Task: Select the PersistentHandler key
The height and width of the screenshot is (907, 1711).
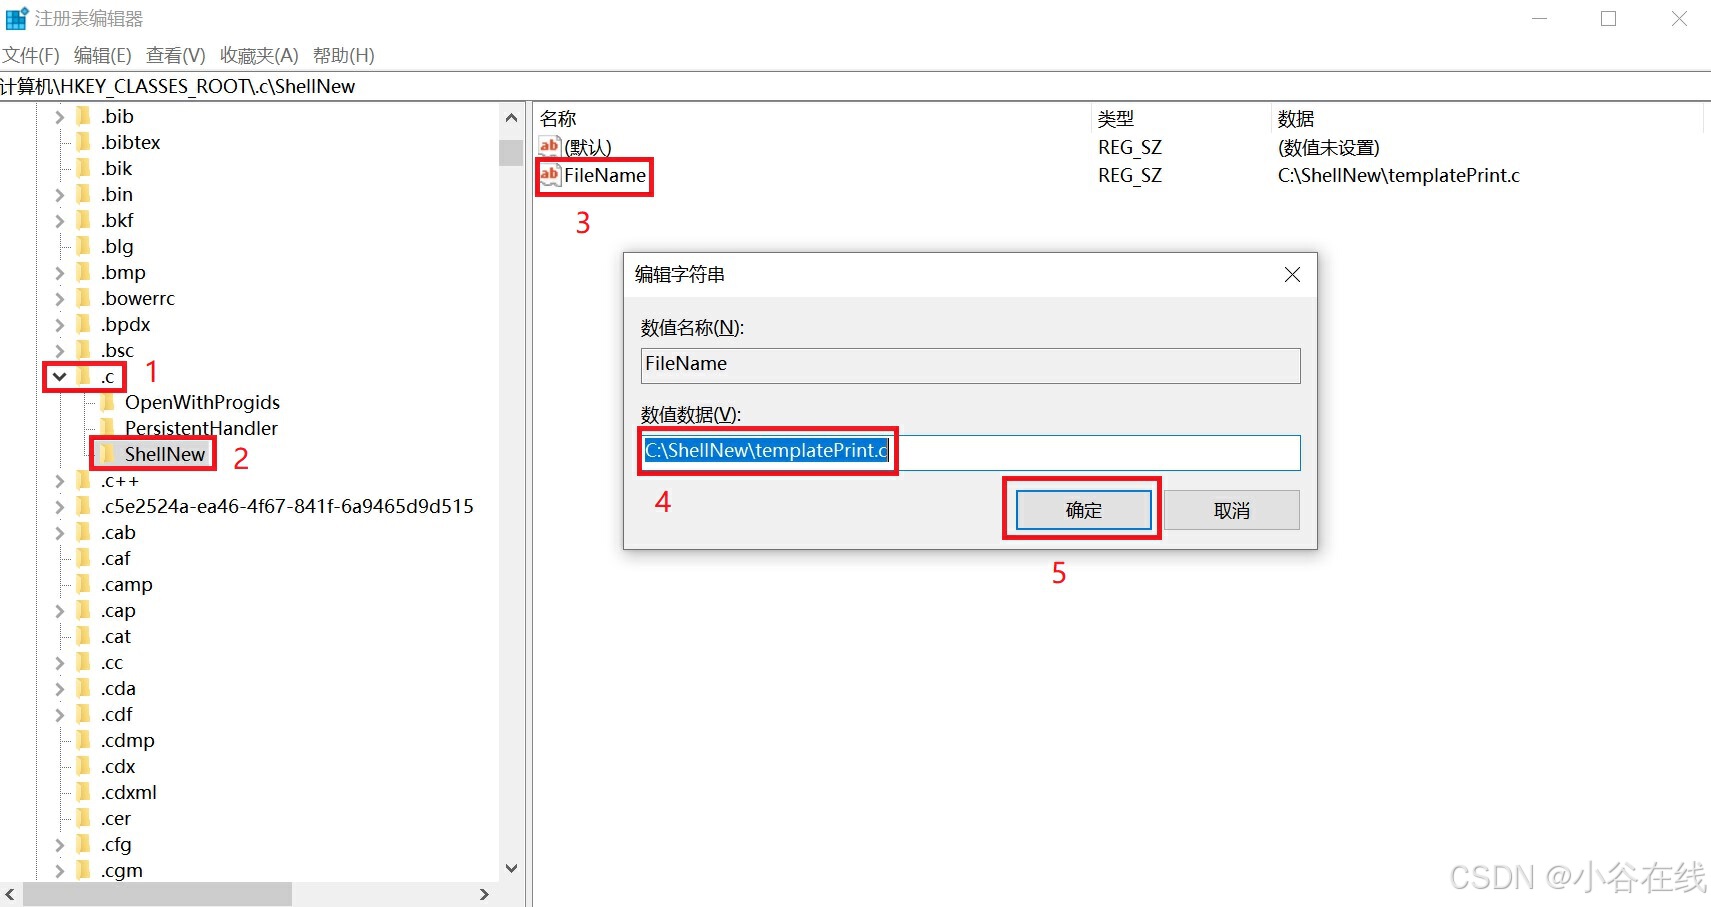Action: tap(201, 428)
